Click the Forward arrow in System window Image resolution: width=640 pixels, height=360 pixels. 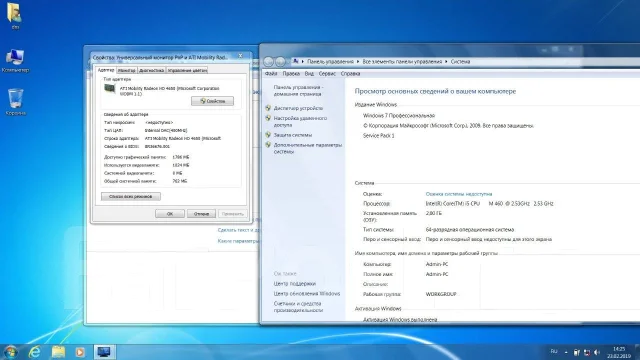click(280, 62)
